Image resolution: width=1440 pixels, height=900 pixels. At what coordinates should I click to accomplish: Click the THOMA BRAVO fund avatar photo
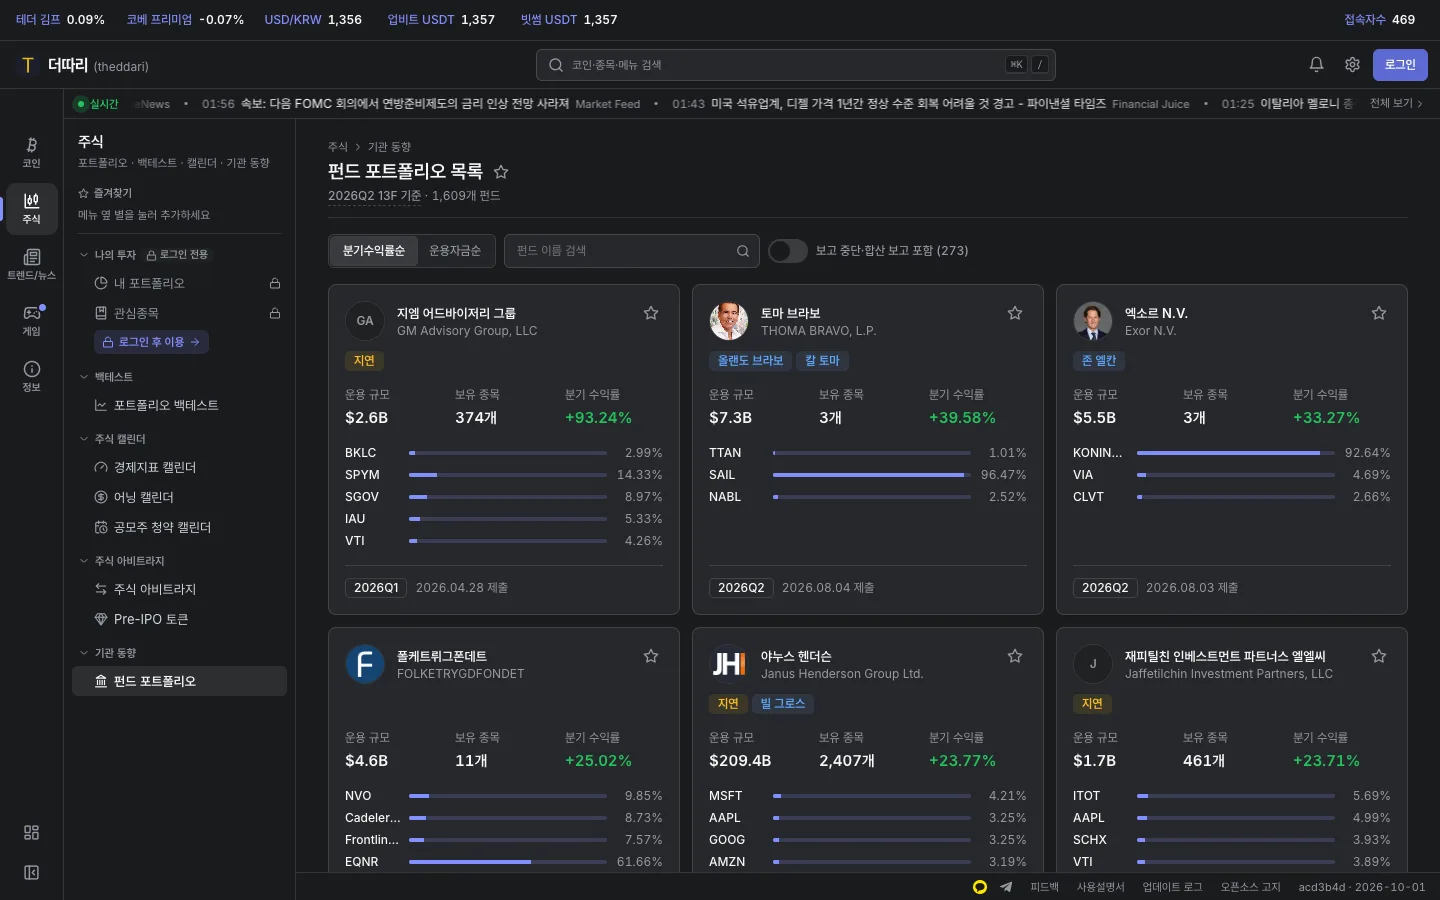(729, 321)
